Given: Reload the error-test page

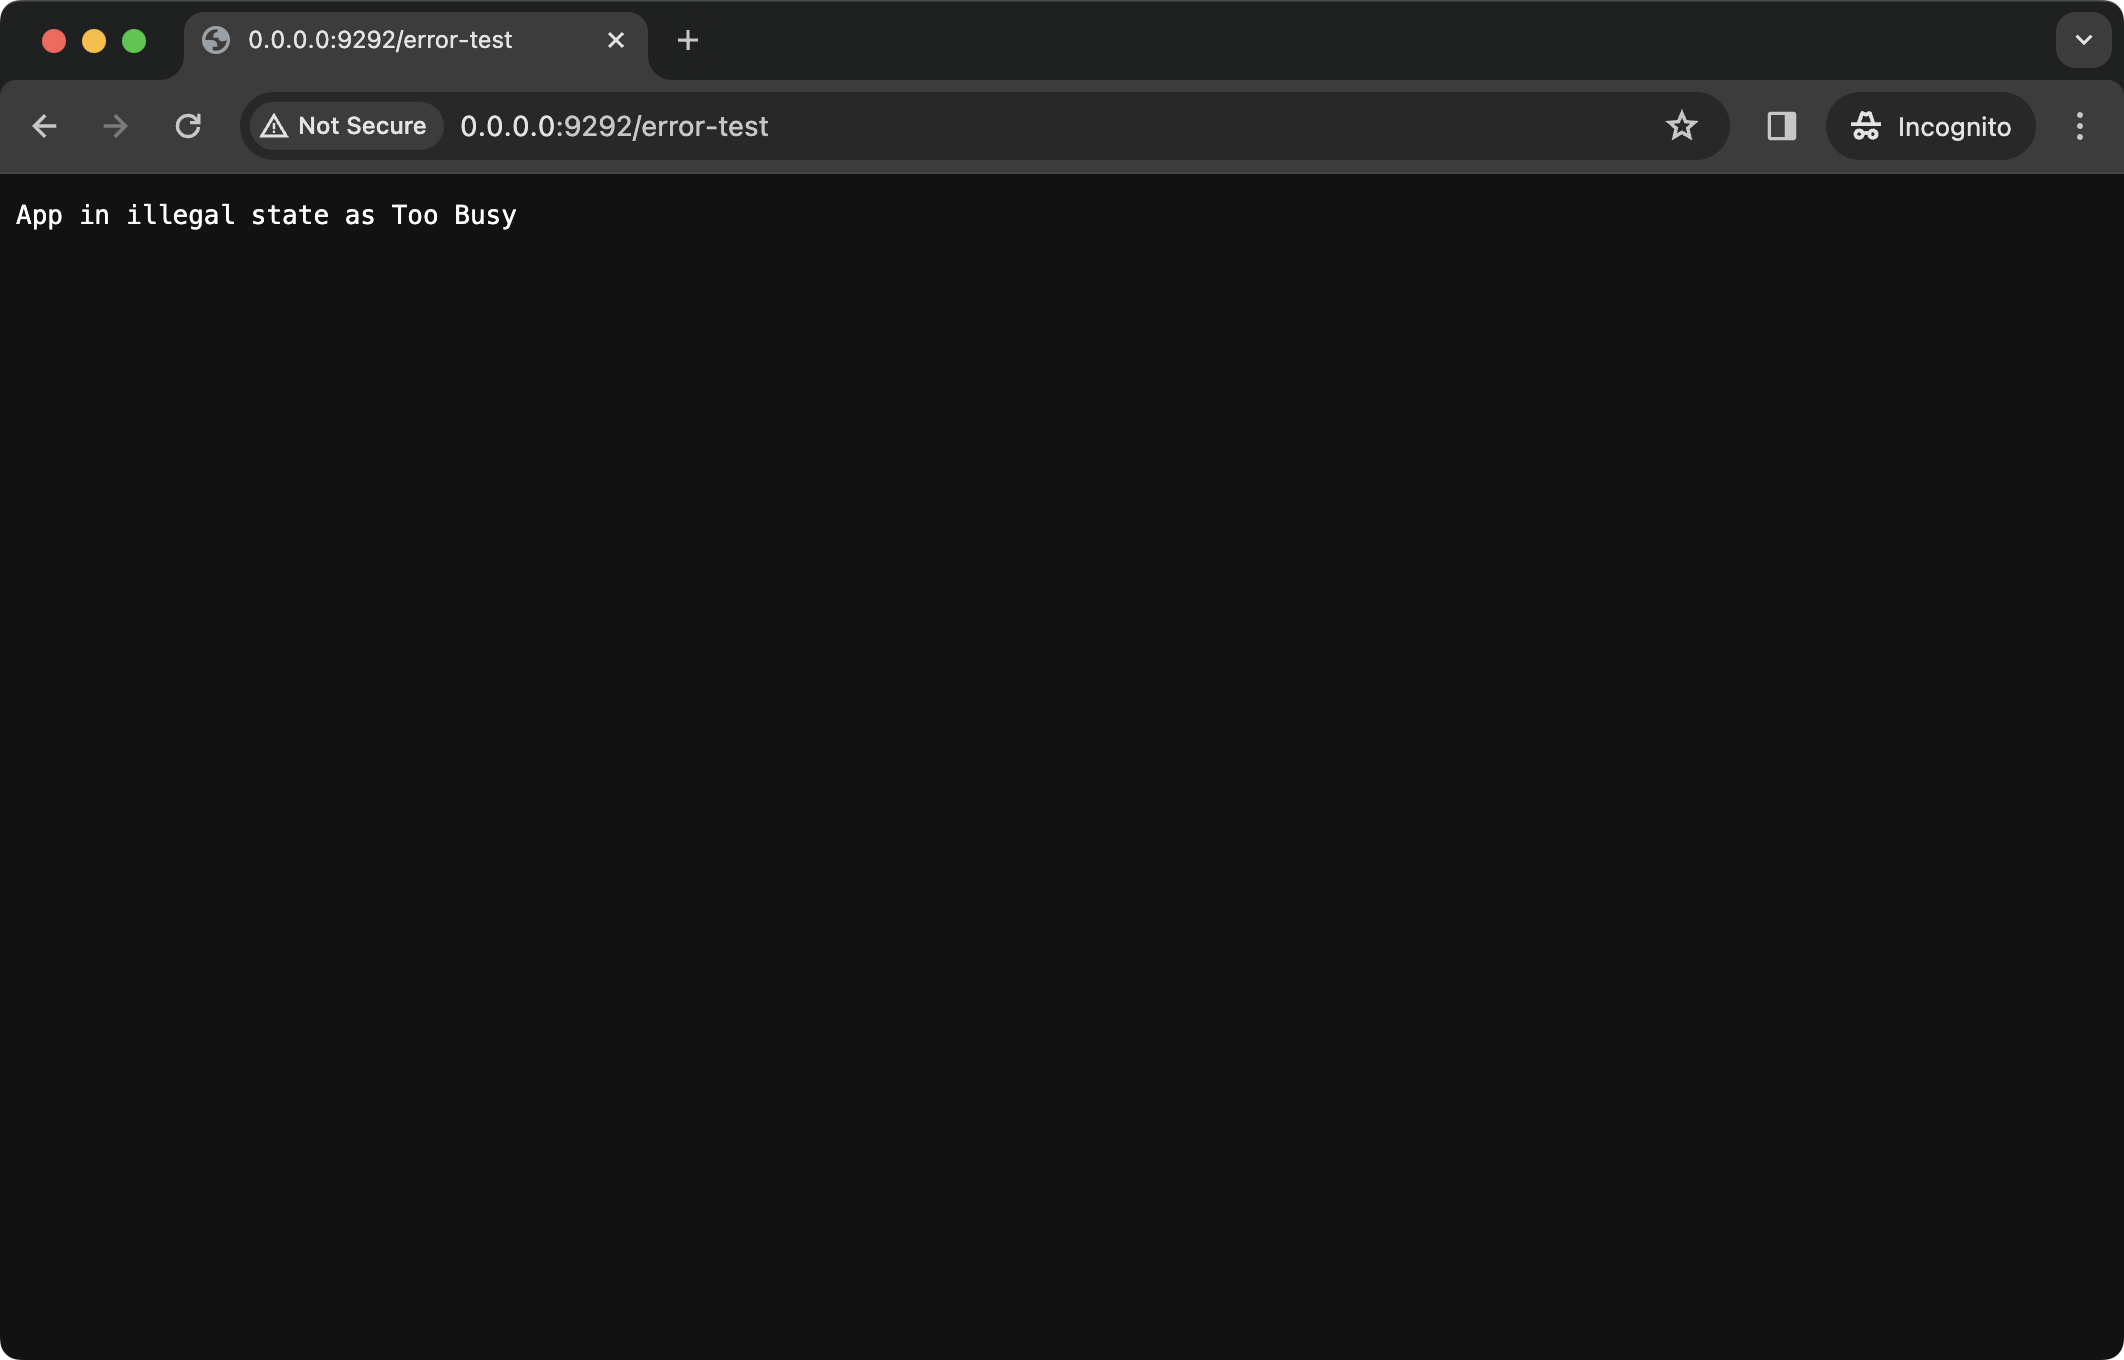Looking at the screenshot, I should 188,126.
